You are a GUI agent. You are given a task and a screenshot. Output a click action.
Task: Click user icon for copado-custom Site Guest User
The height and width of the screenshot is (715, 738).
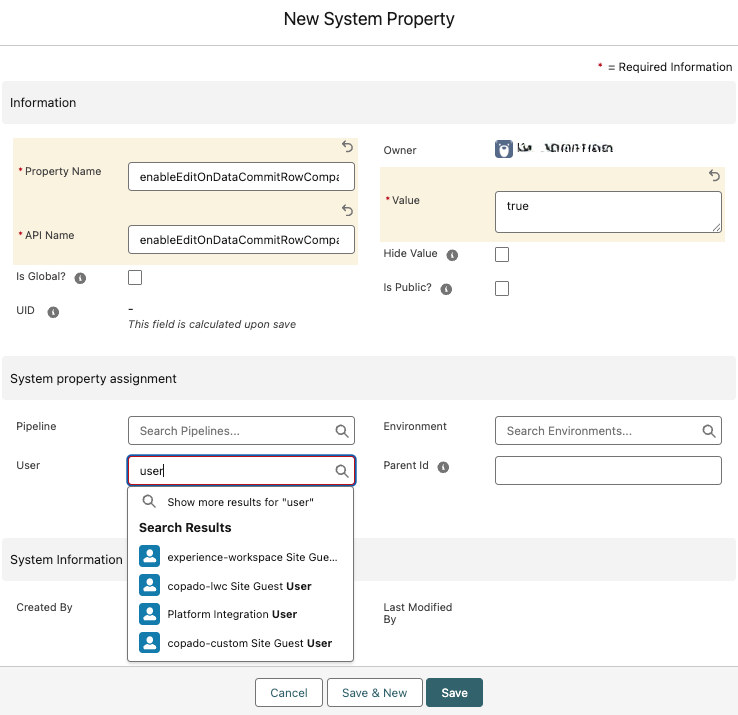150,643
